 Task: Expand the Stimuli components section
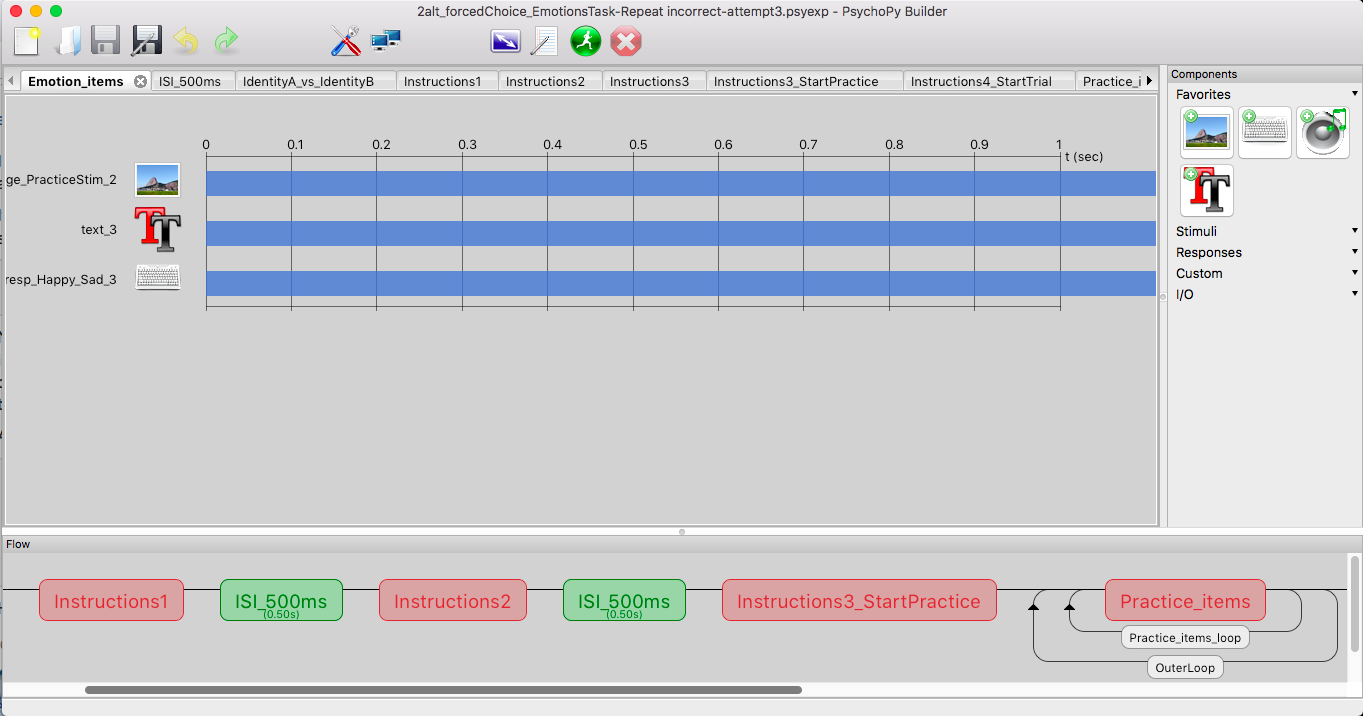click(x=1267, y=231)
